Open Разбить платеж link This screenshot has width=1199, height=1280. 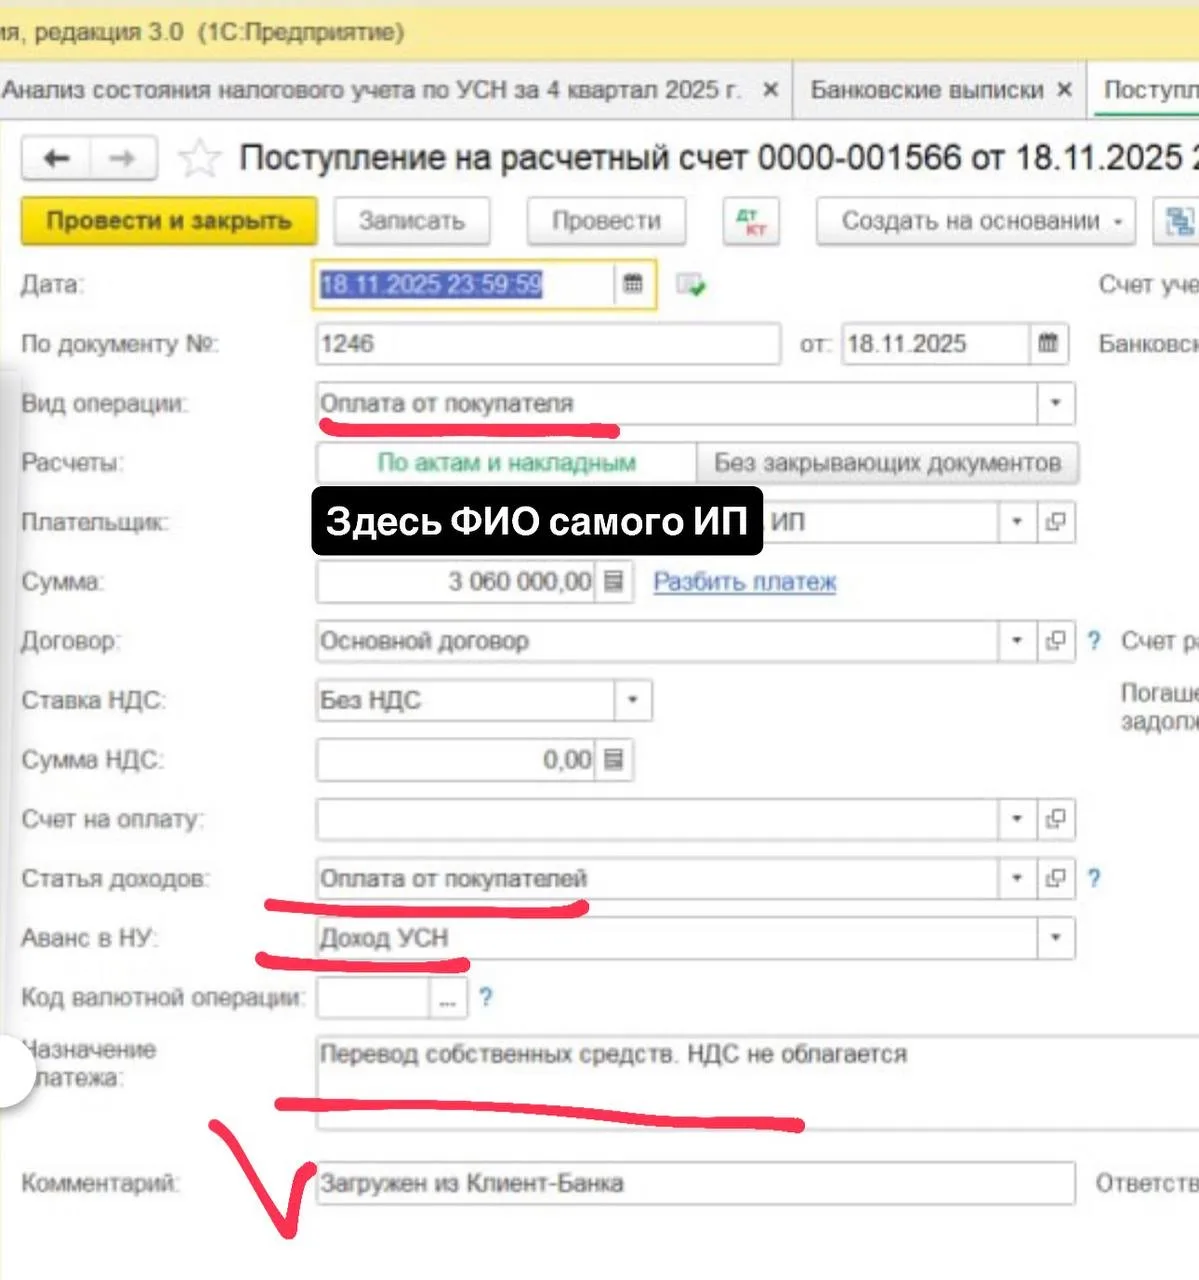[x=745, y=582]
